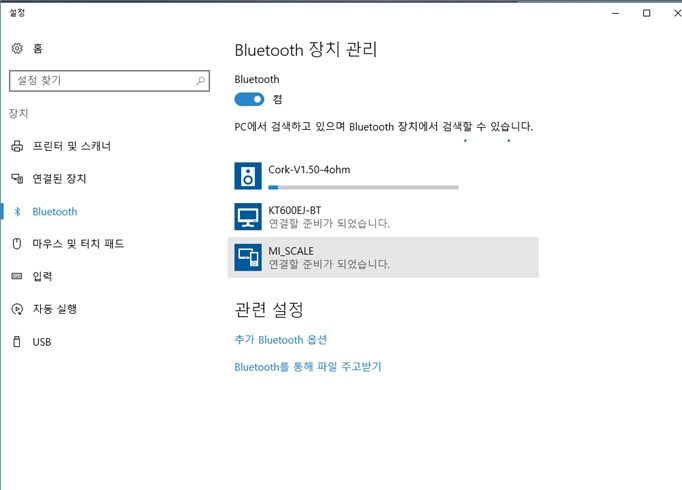Click the device icon for MI_SCALE
Viewport: 682px width, 490px height.
pos(248,257)
